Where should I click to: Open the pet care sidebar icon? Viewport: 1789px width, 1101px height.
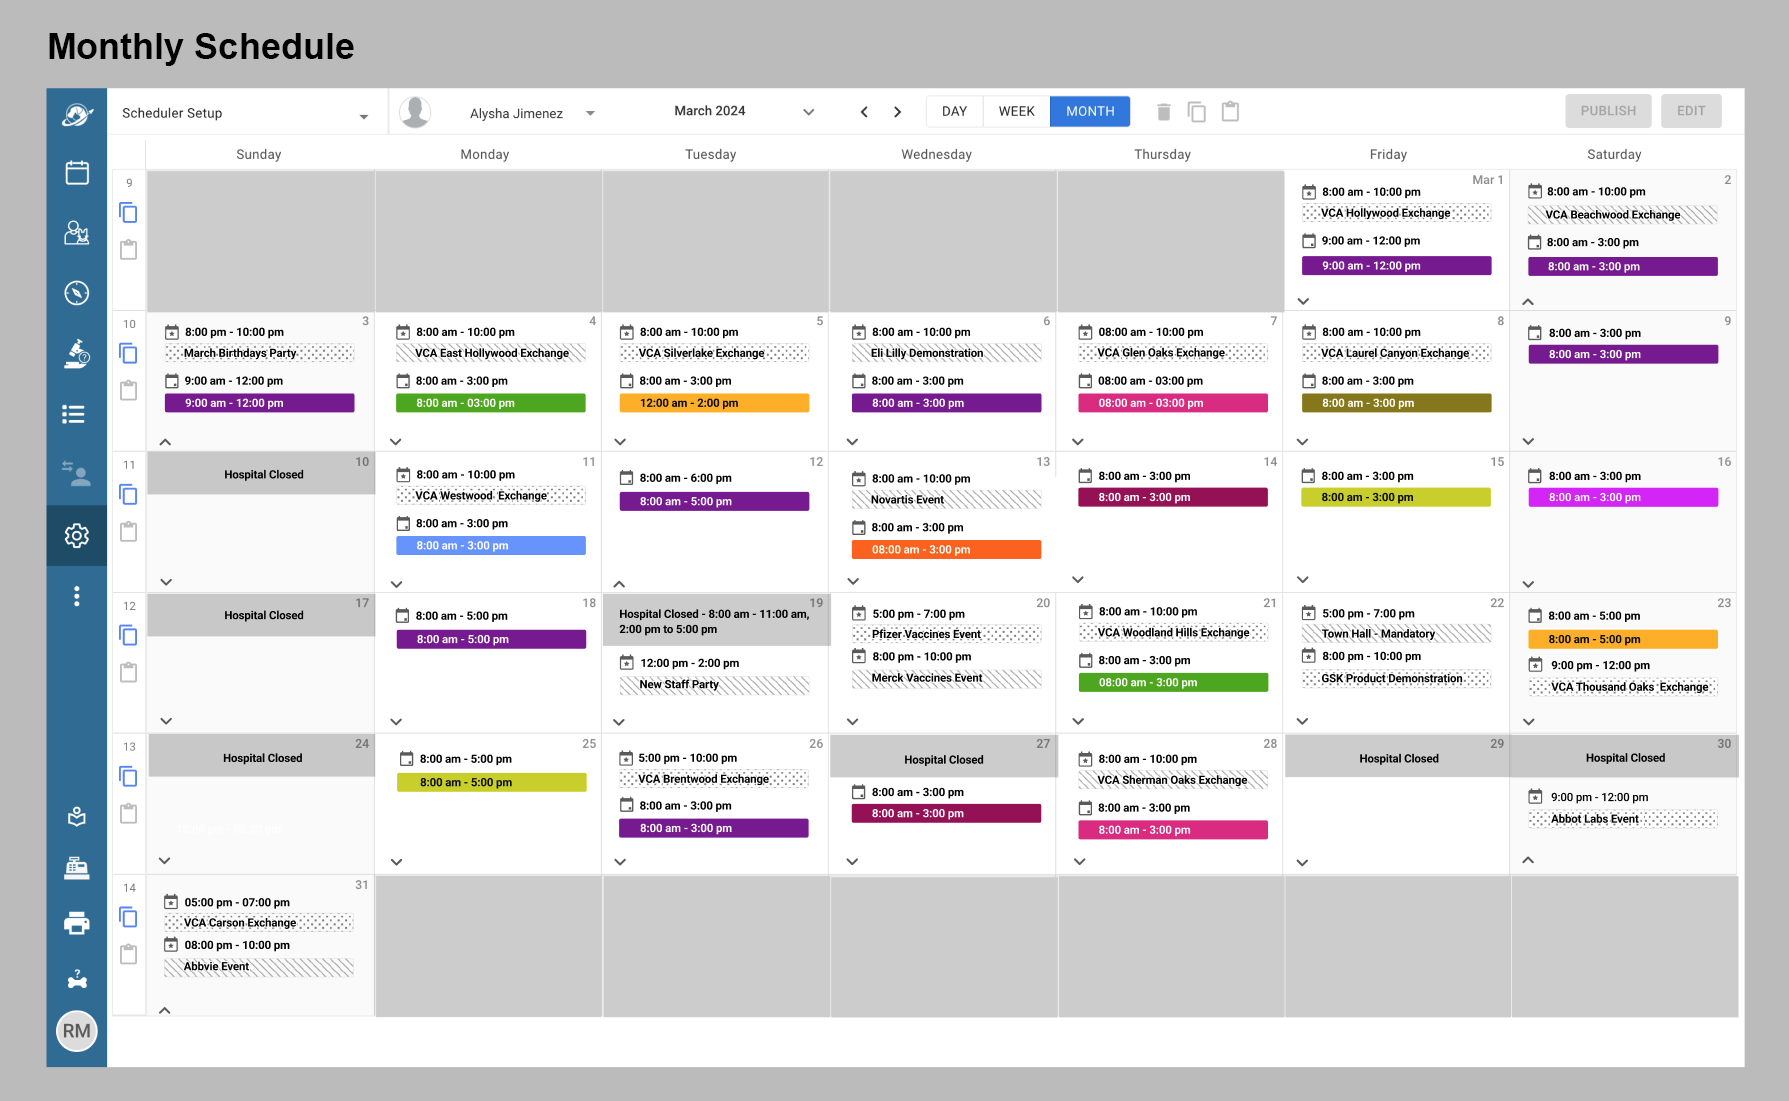[x=77, y=817]
